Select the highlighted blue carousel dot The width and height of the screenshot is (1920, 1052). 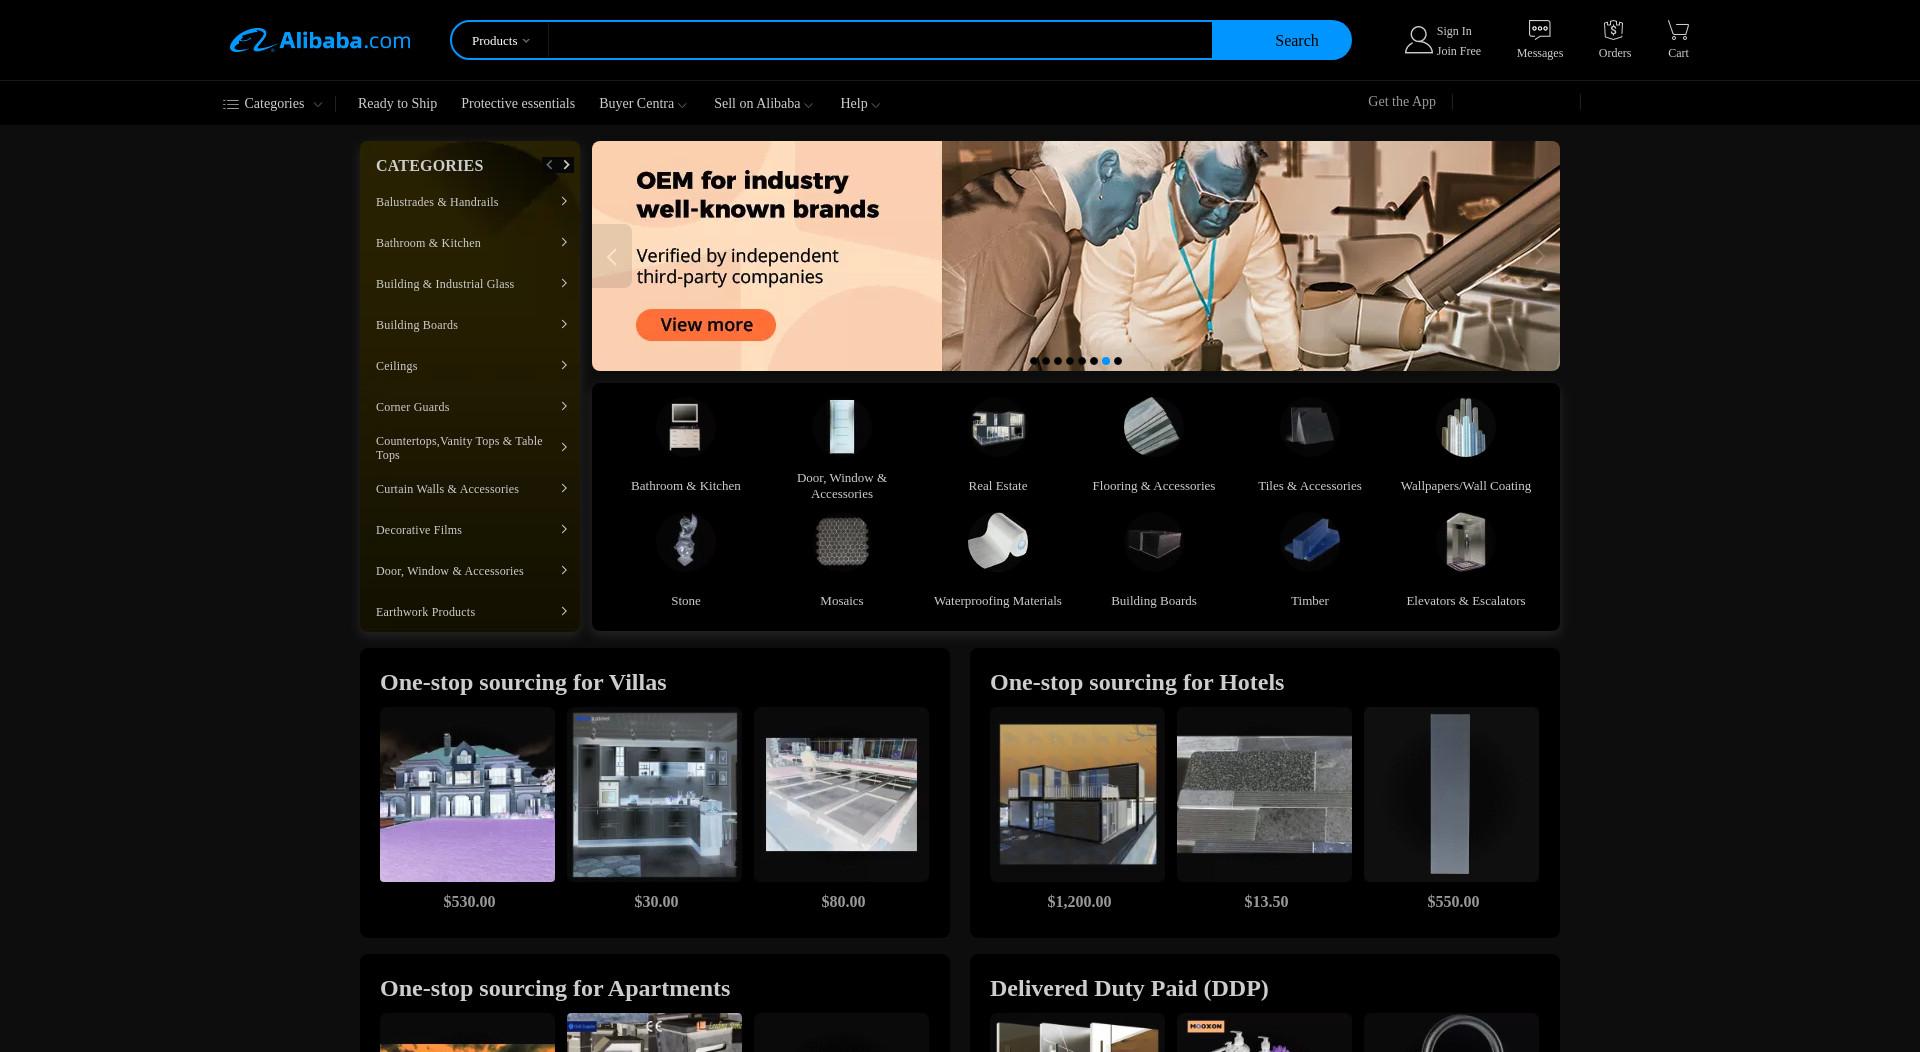click(1106, 361)
